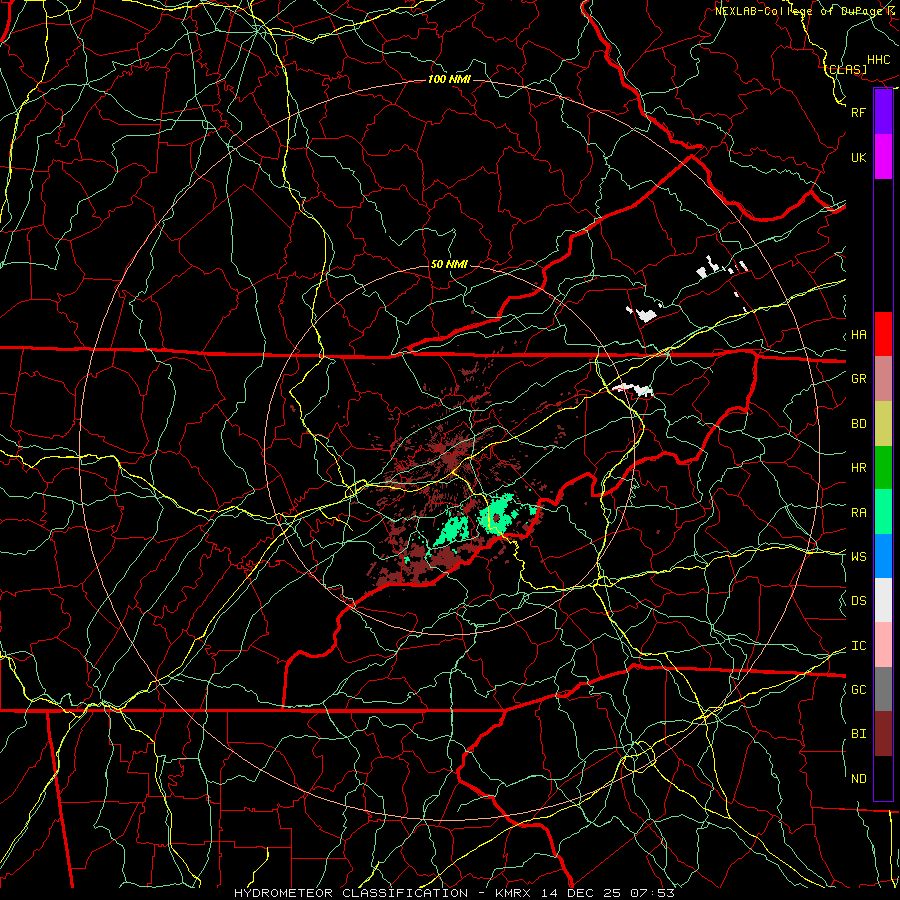The width and height of the screenshot is (900, 900).
Task: Pick the dusty-pink GR legend color swatch
Action: point(883,379)
